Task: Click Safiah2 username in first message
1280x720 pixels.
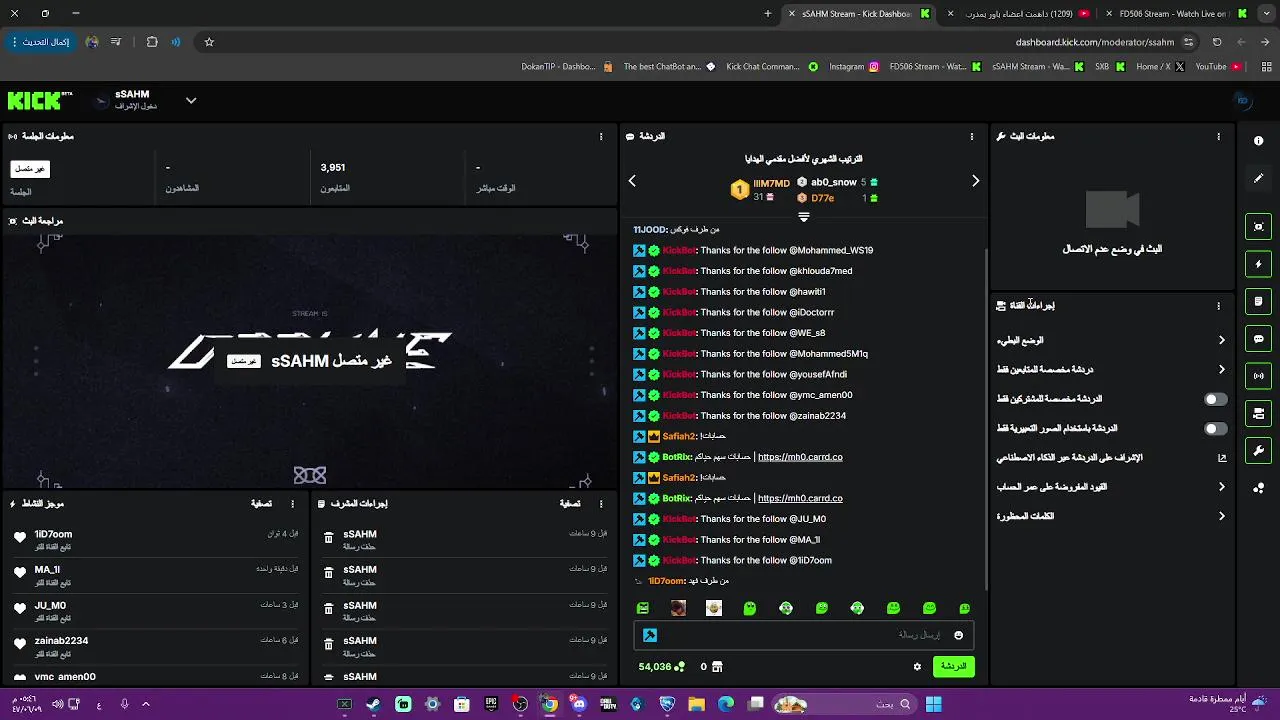Action: (680, 437)
